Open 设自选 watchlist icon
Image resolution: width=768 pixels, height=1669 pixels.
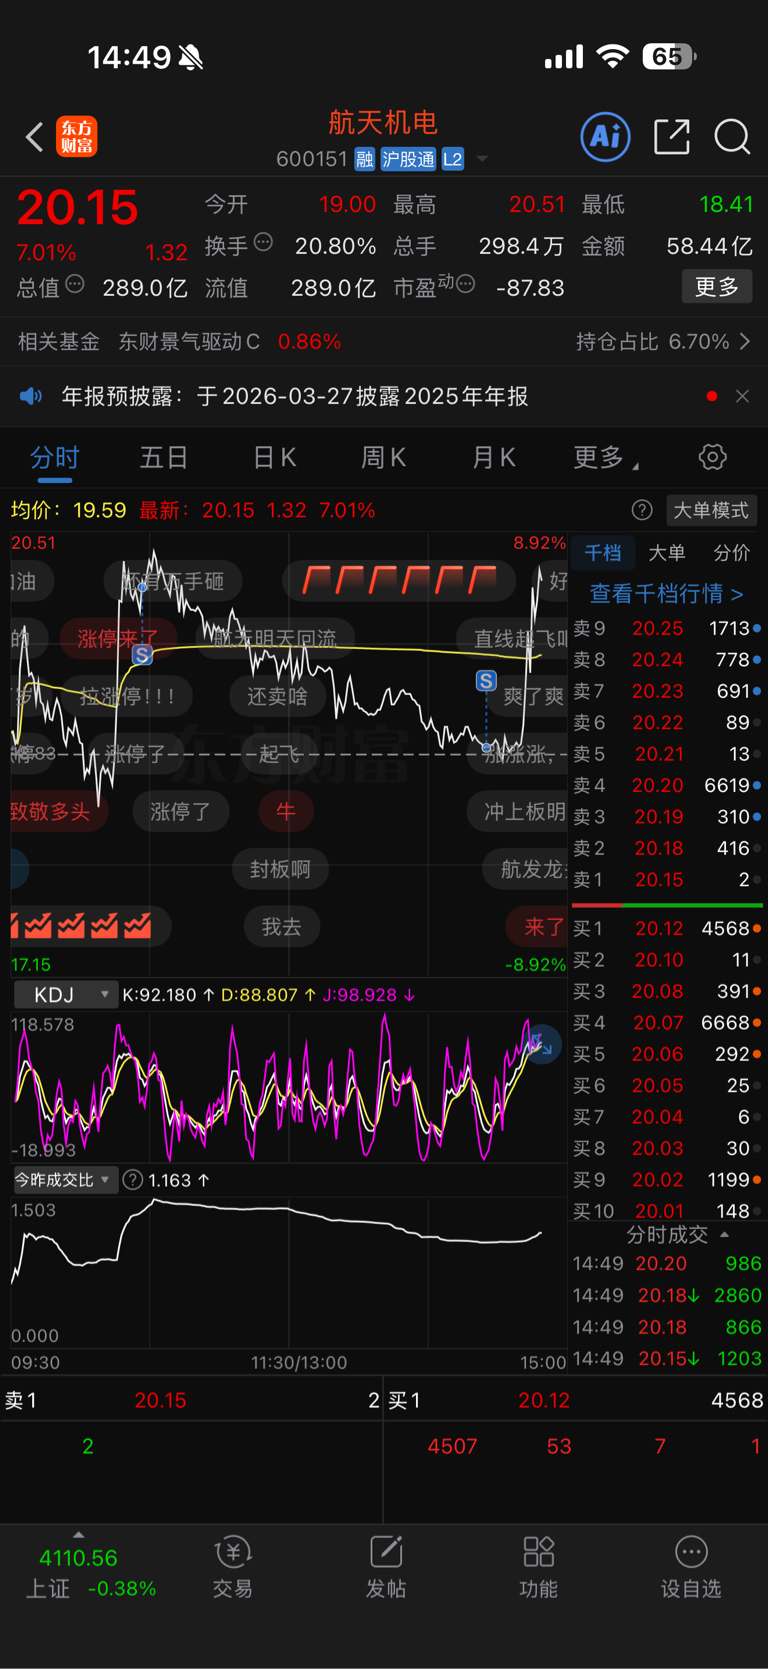tap(691, 1568)
